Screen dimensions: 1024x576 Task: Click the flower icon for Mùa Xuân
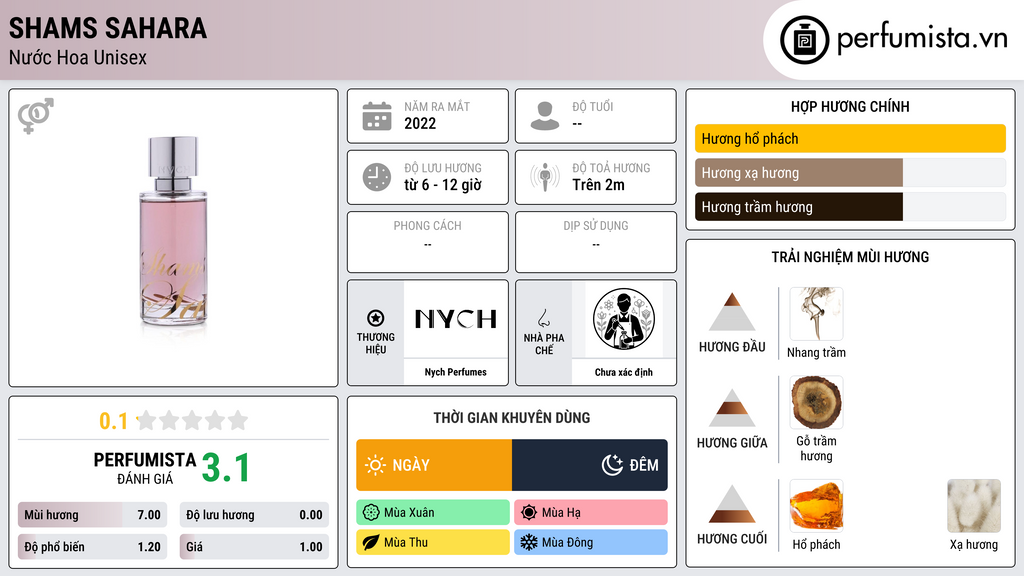371,513
